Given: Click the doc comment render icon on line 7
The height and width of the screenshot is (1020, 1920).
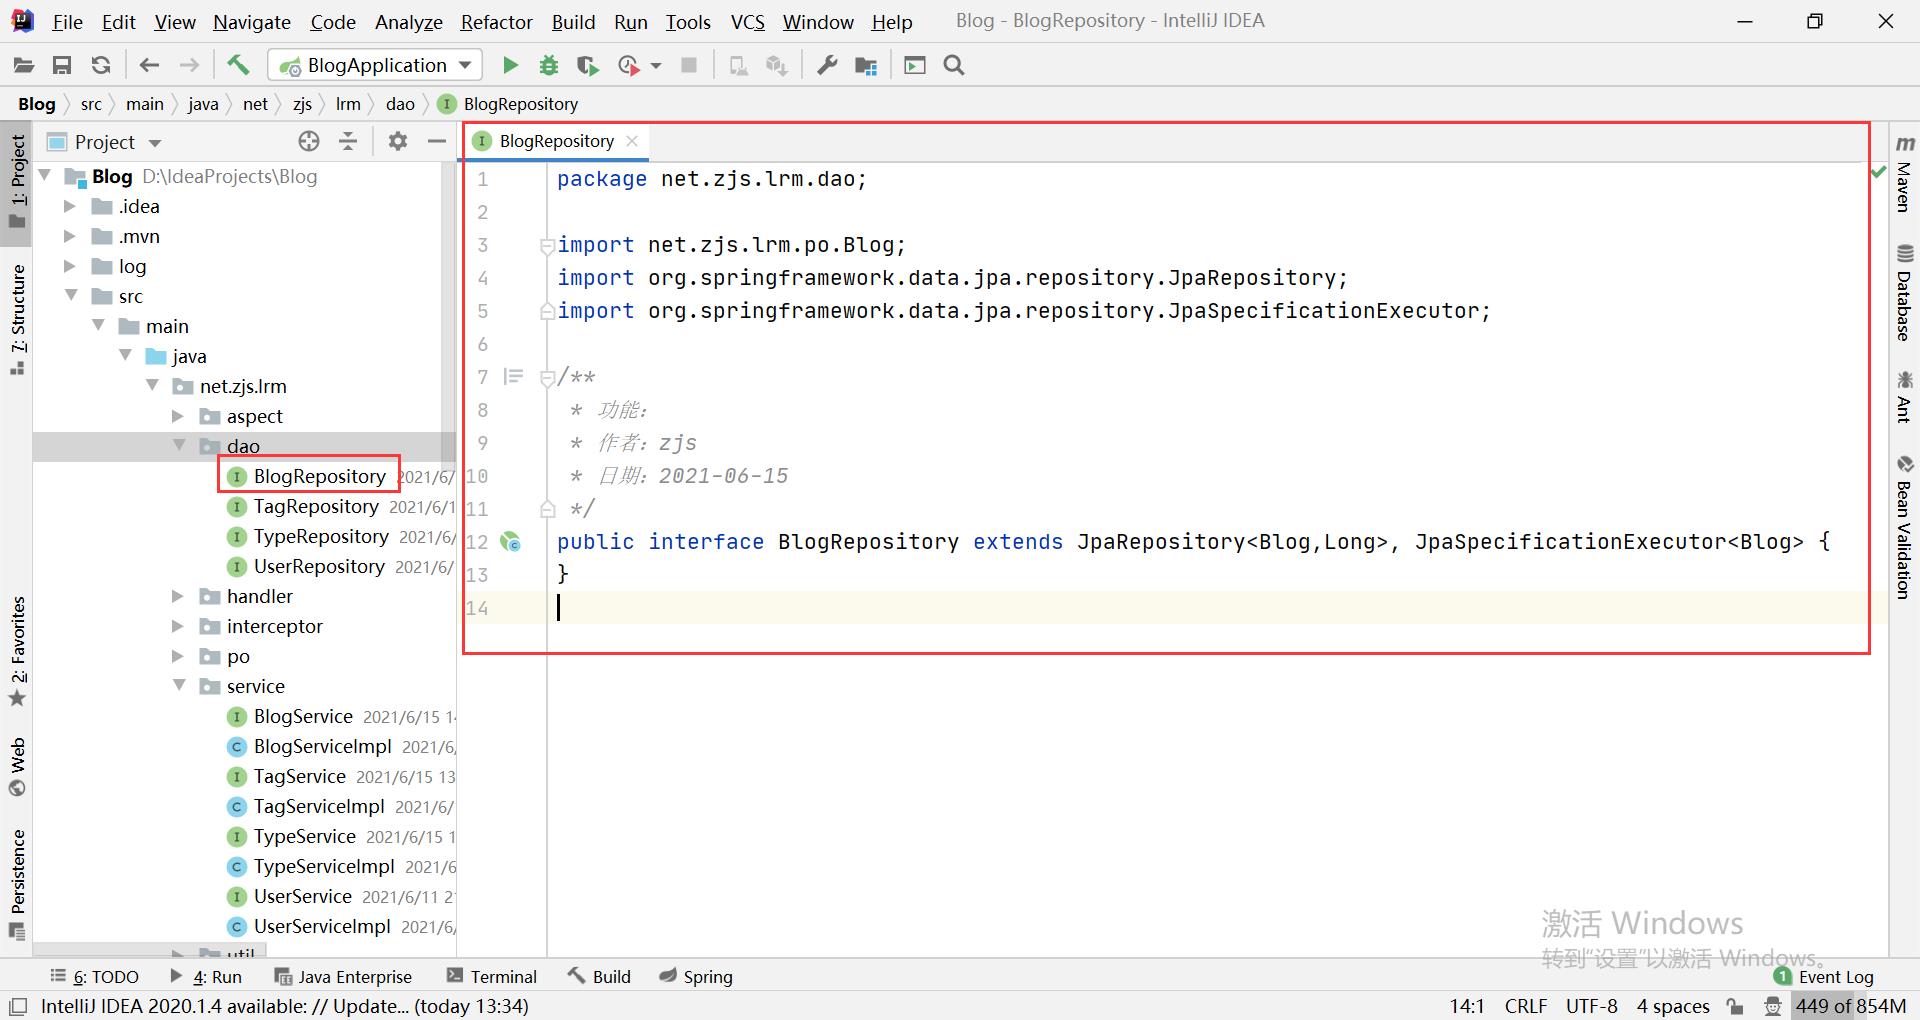Looking at the screenshot, I should [x=513, y=377].
